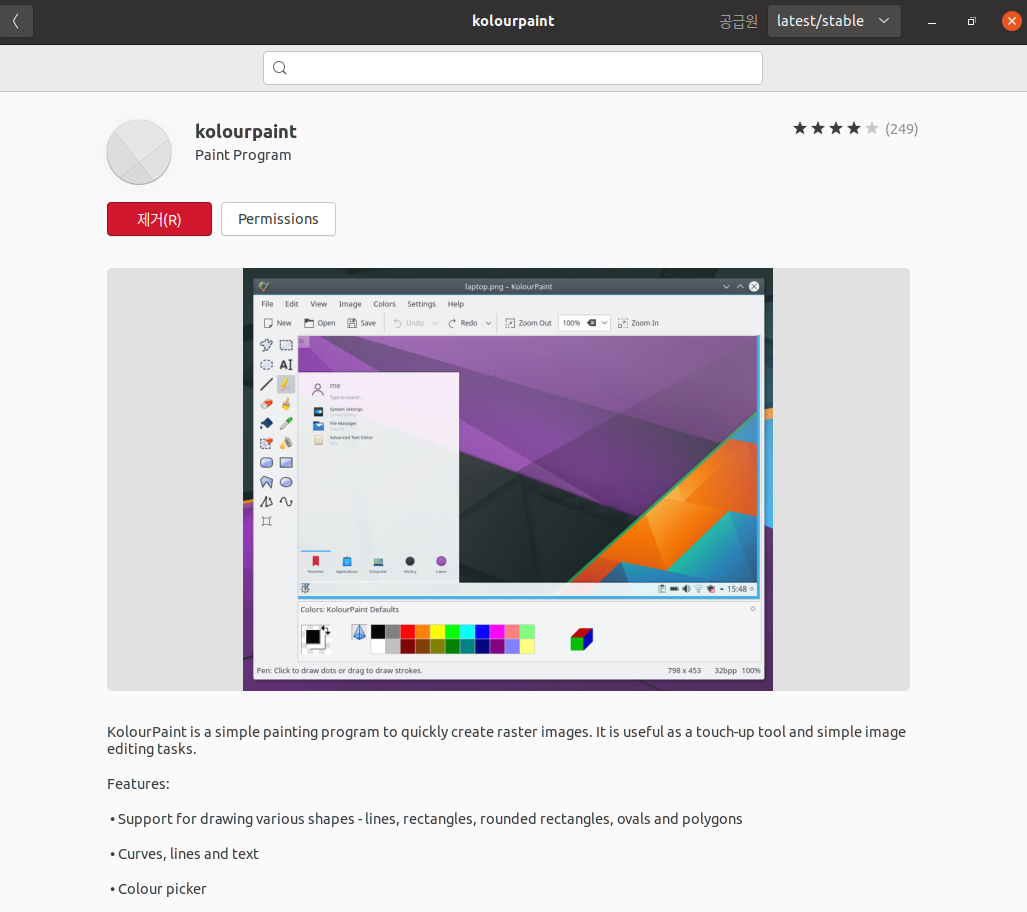
Task: Click the kolourpaint placeholder app icon
Action: coord(139,152)
